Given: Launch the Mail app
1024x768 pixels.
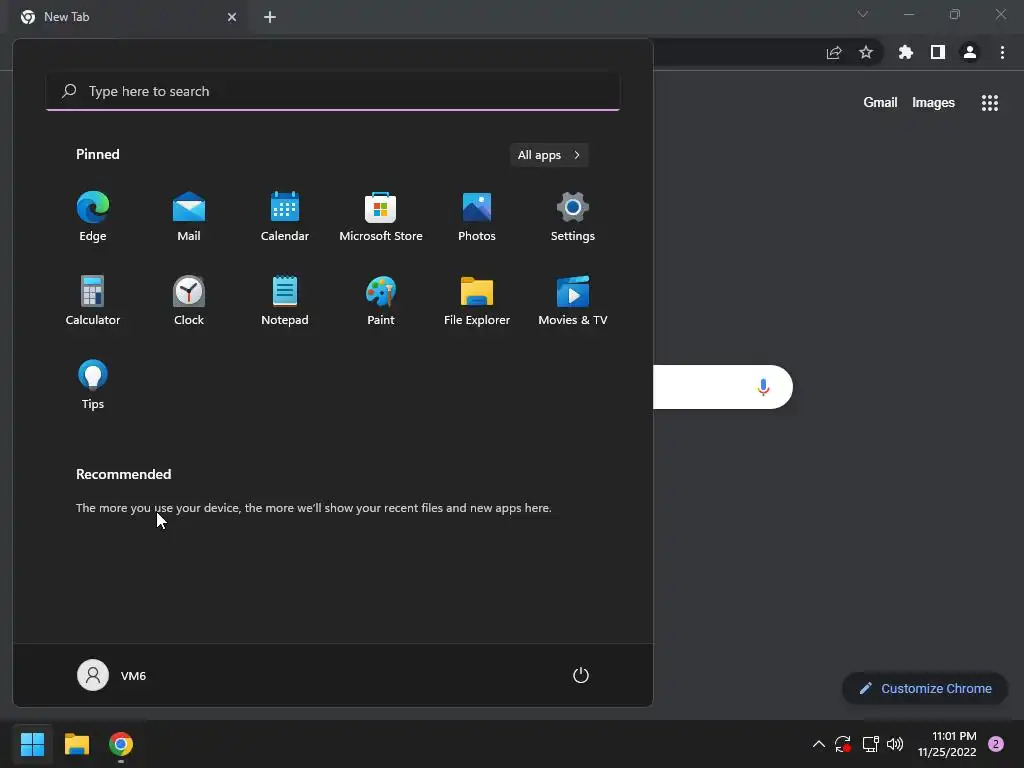Looking at the screenshot, I should [x=189, y=217].
